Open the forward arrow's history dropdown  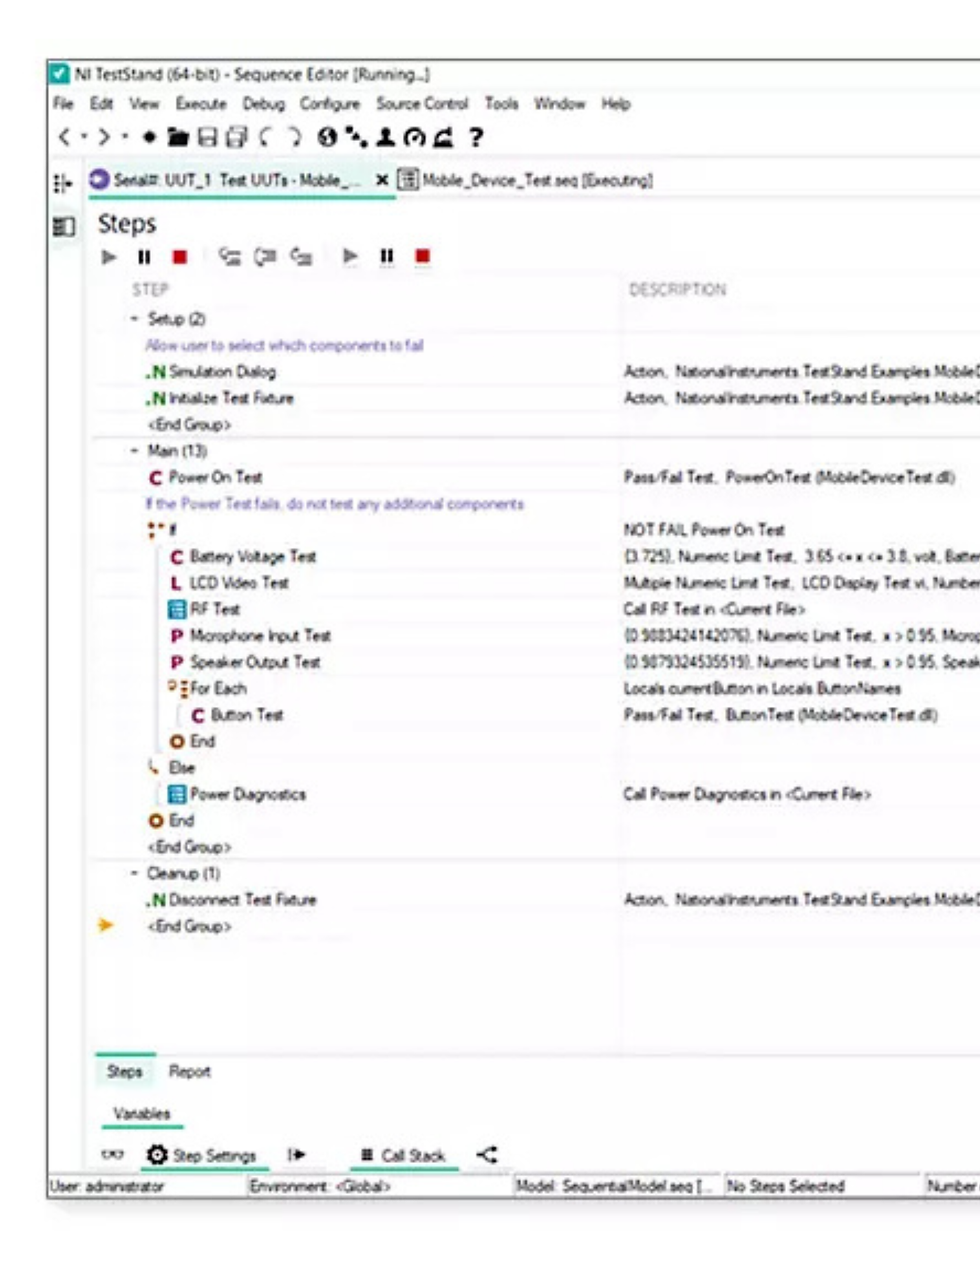coord(124,138)
